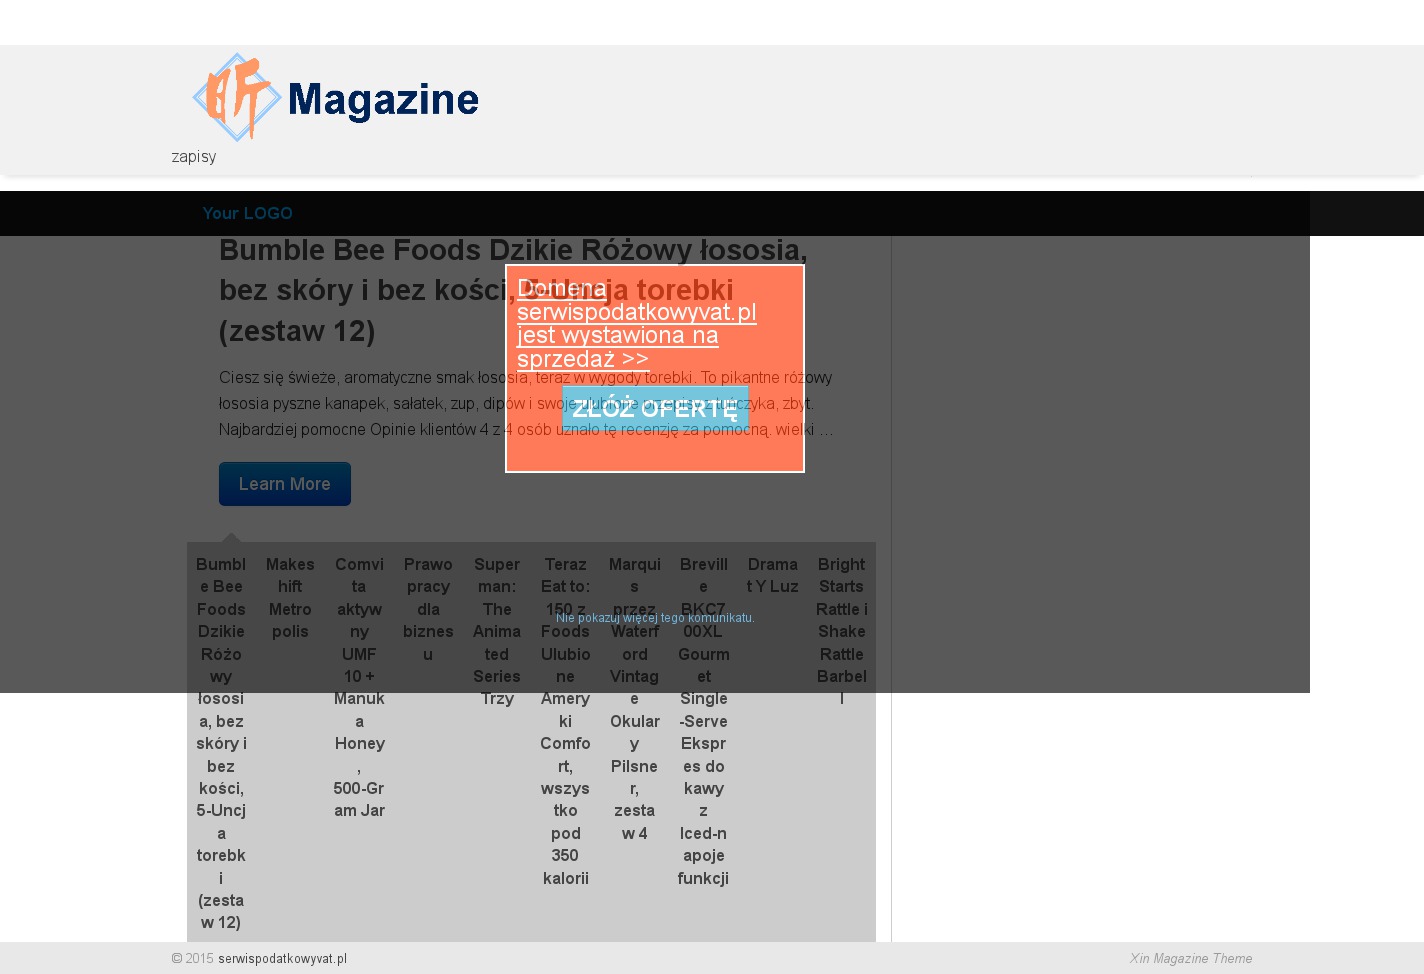Select the Marquis przez Waterford tab
1424x974 pixels.
[634, 698]
